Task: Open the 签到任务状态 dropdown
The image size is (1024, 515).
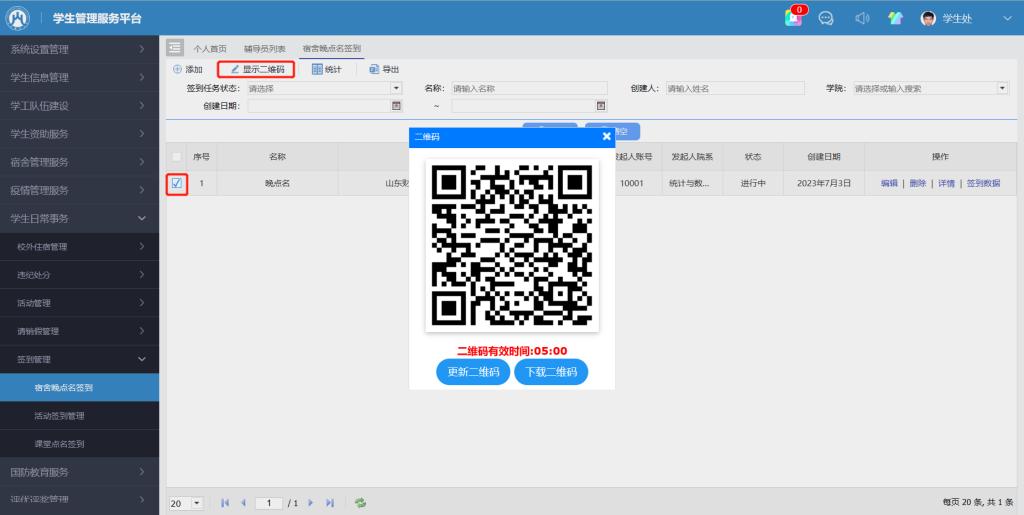Action: click(x=396, y=88)
